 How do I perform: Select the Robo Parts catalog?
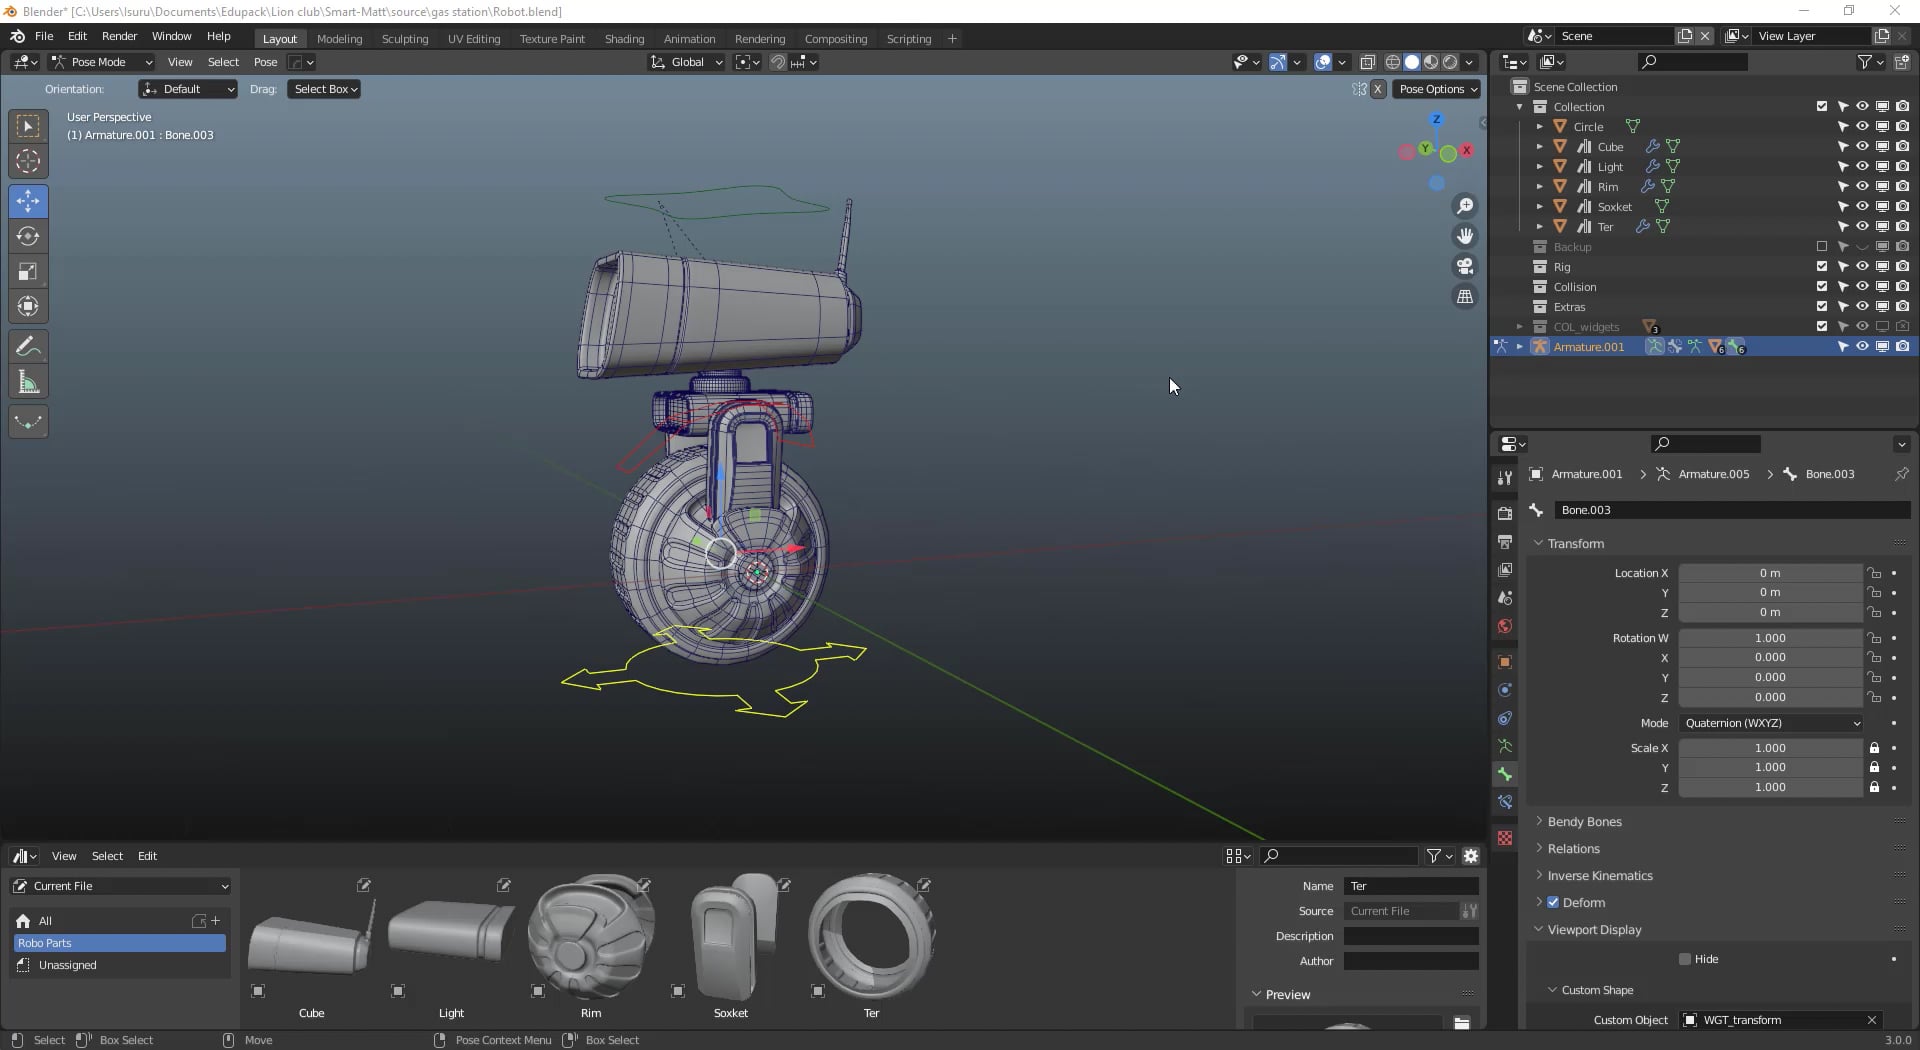tap(120, 943)
